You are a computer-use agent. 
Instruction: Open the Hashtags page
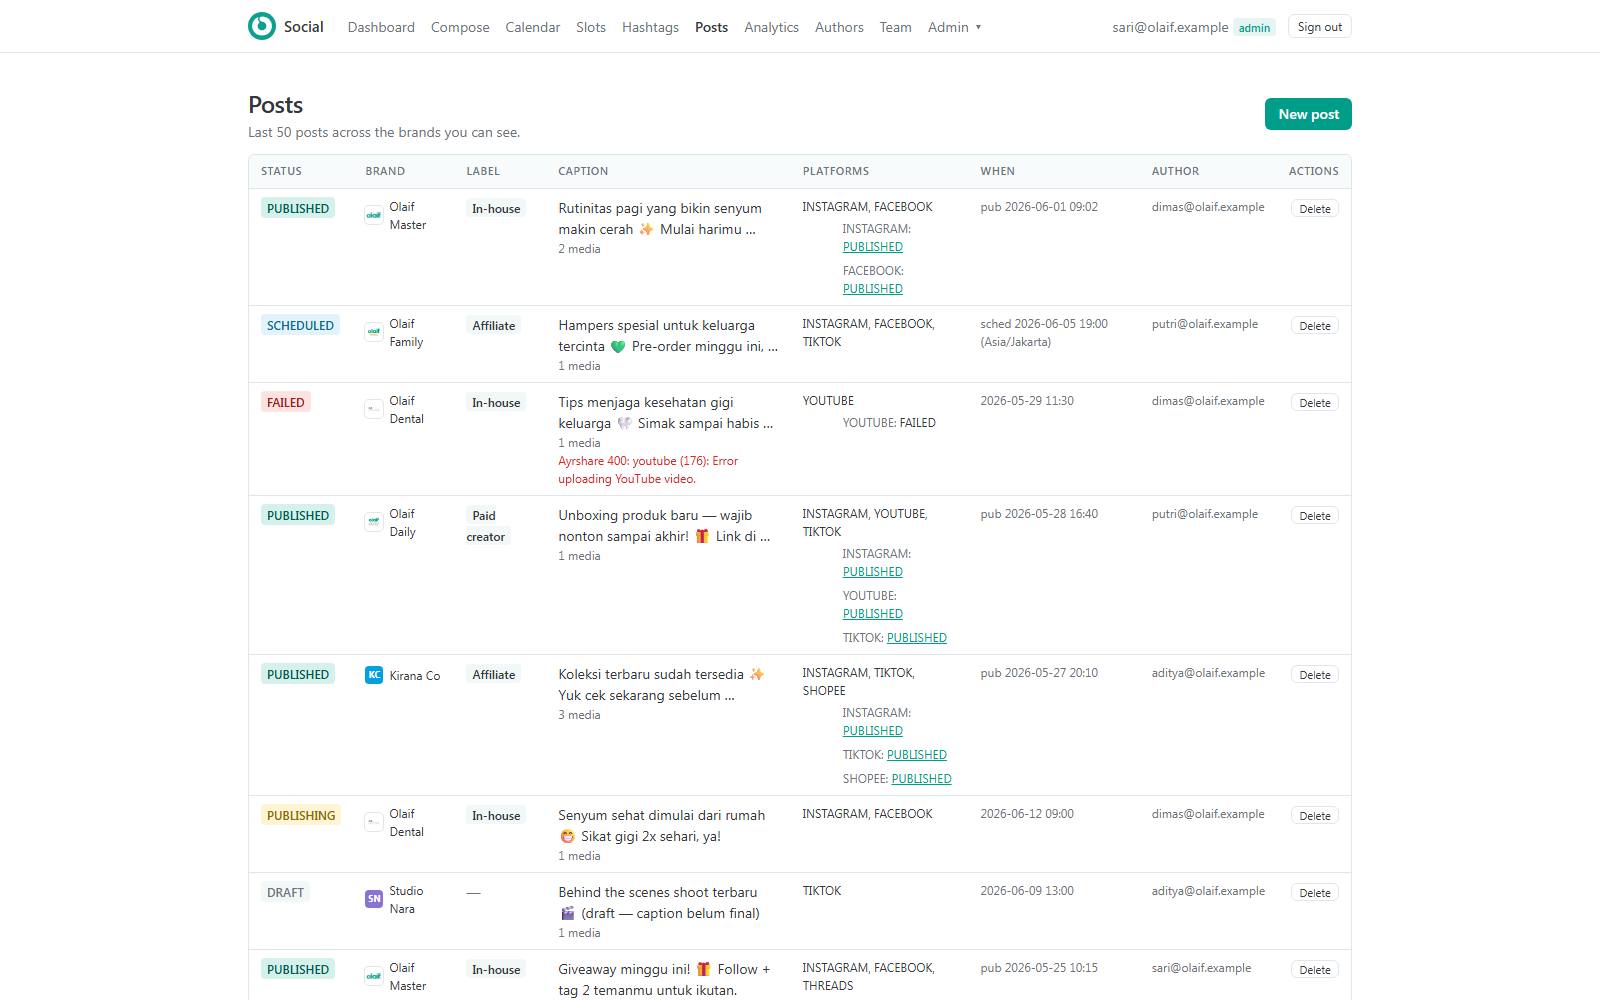[650, 27]
